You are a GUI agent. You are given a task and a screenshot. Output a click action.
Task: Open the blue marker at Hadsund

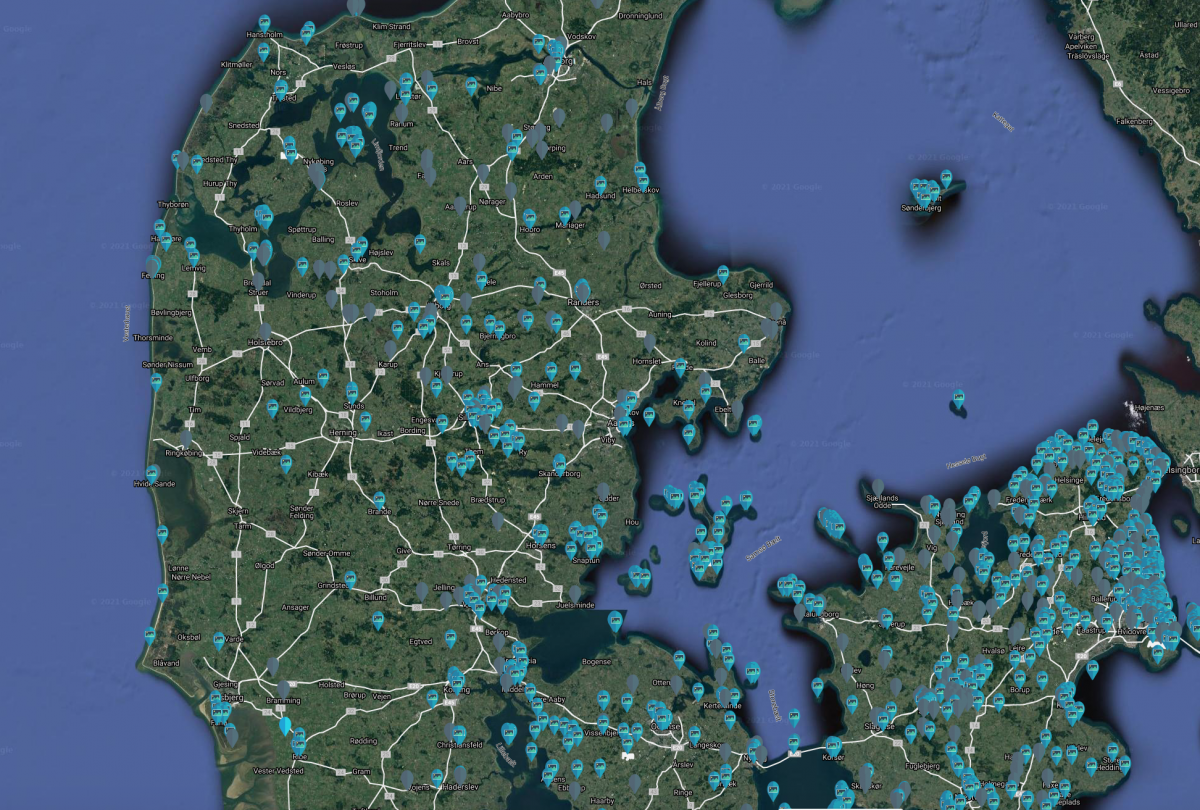[600, 184]
